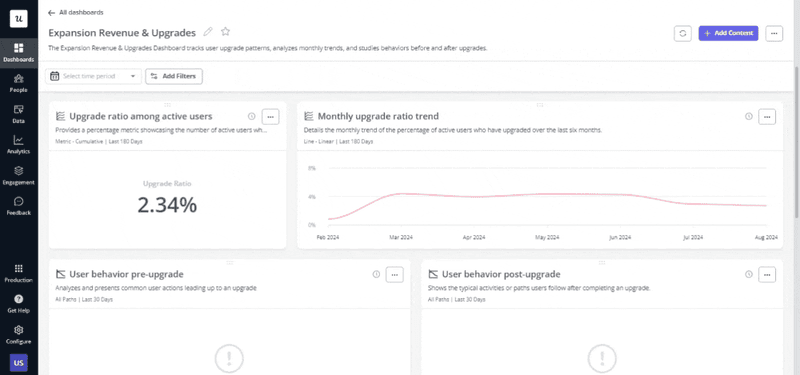Click the clock icon on the User behavior post-upgrade card

(748, 274)
